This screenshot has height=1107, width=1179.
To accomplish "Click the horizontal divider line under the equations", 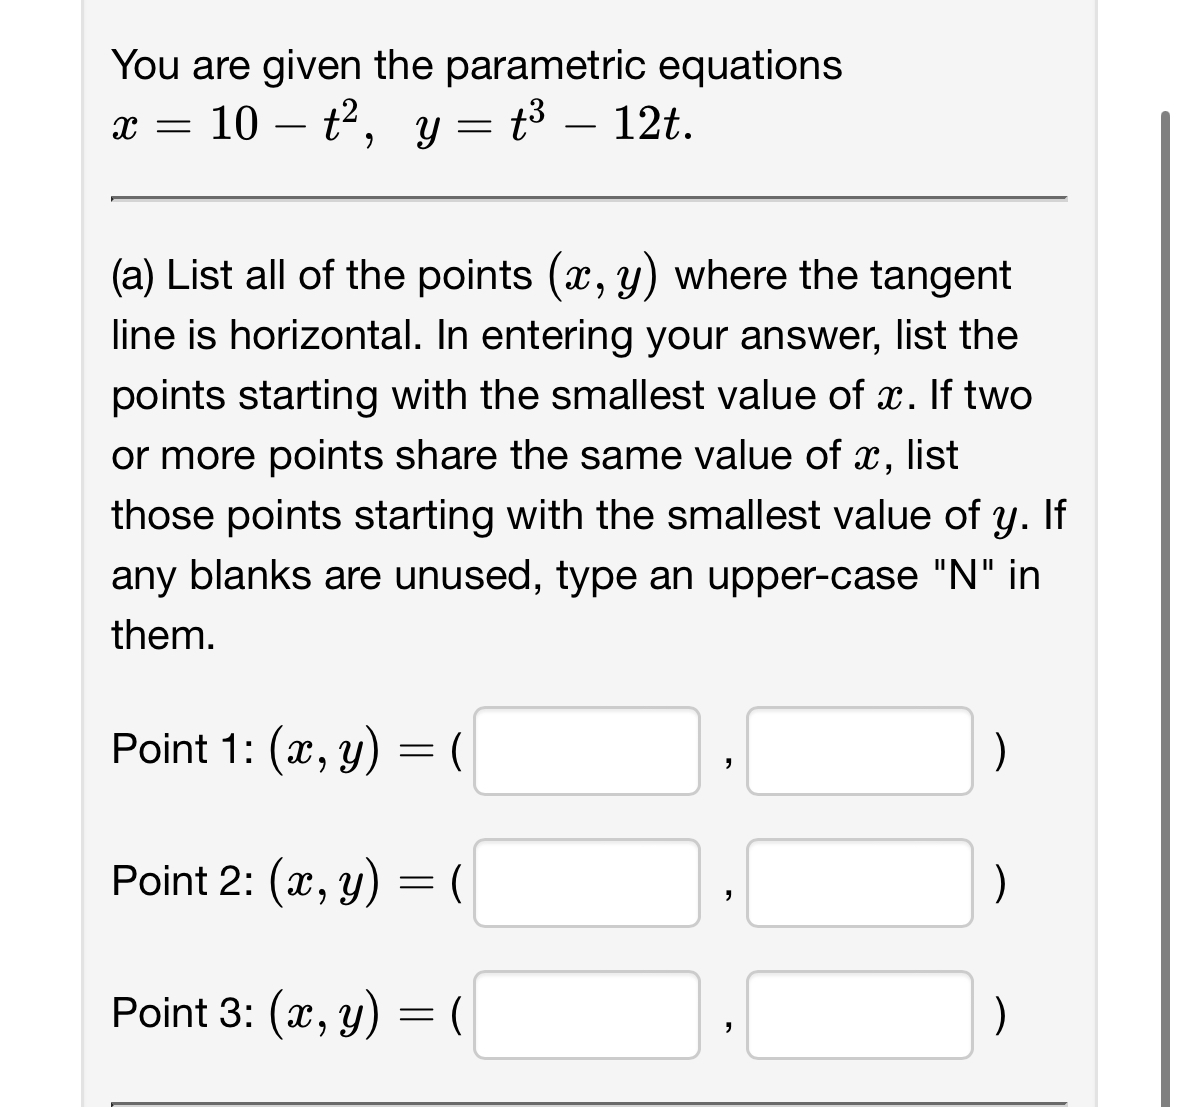I will pos(588,198).
